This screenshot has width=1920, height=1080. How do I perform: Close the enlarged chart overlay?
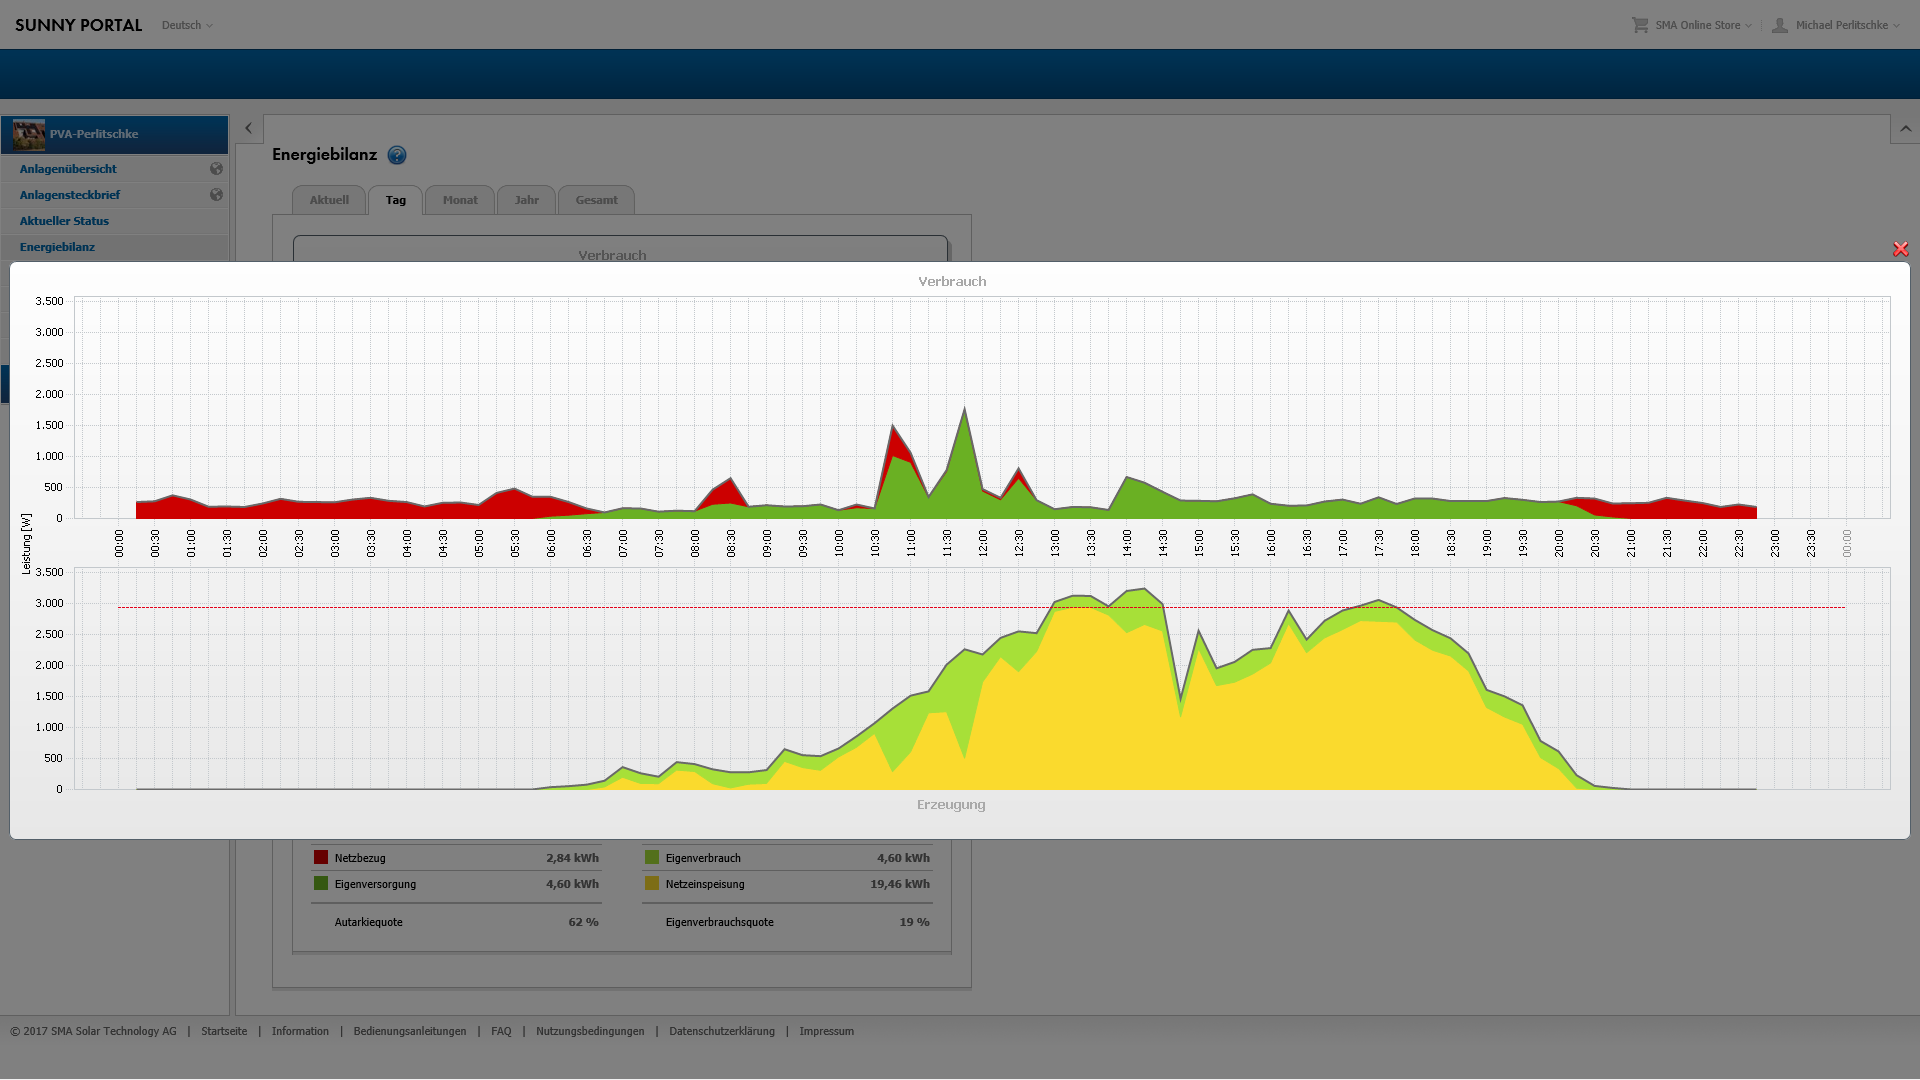1900,249
